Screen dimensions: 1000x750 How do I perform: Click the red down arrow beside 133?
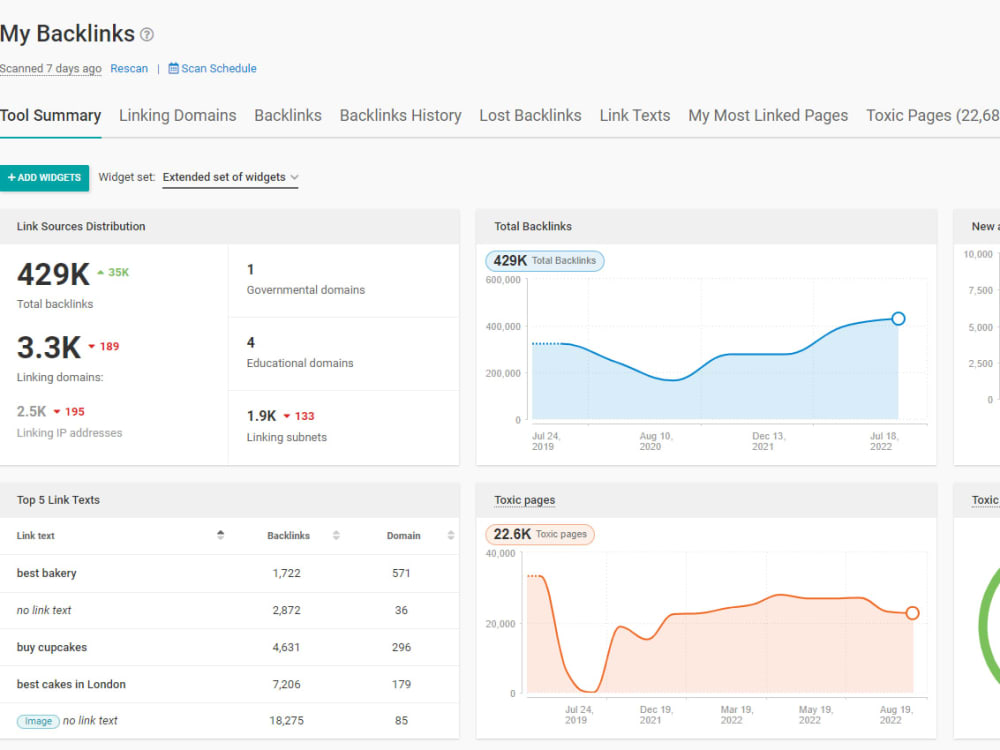(287, 416)
